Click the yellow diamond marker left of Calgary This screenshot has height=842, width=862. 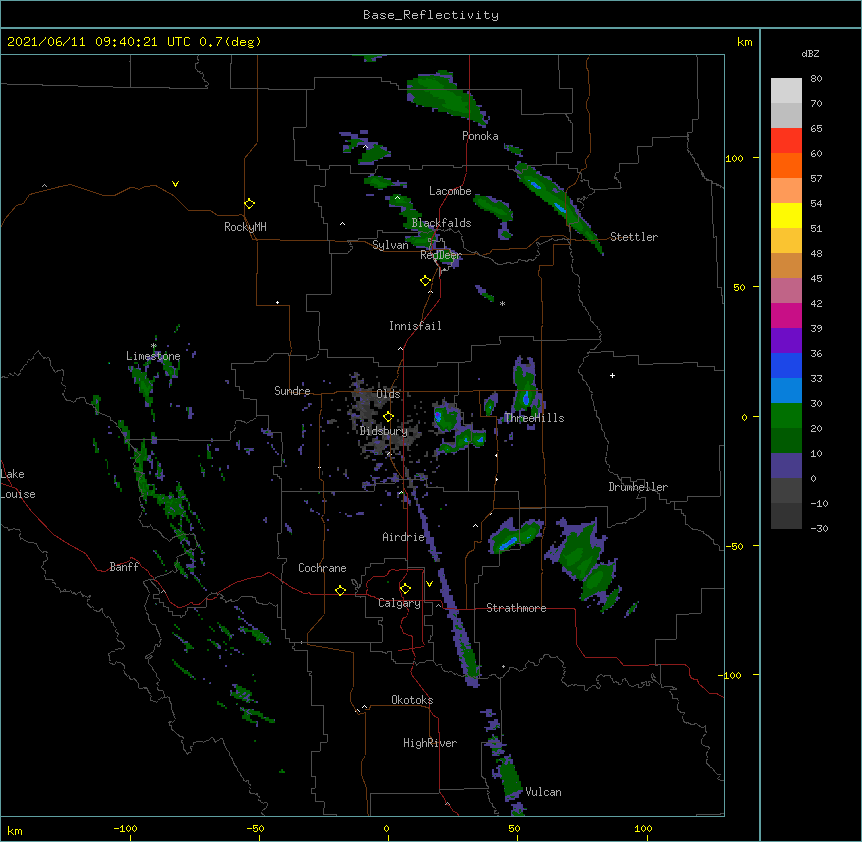pyautogui.click(x=340, y=590)
